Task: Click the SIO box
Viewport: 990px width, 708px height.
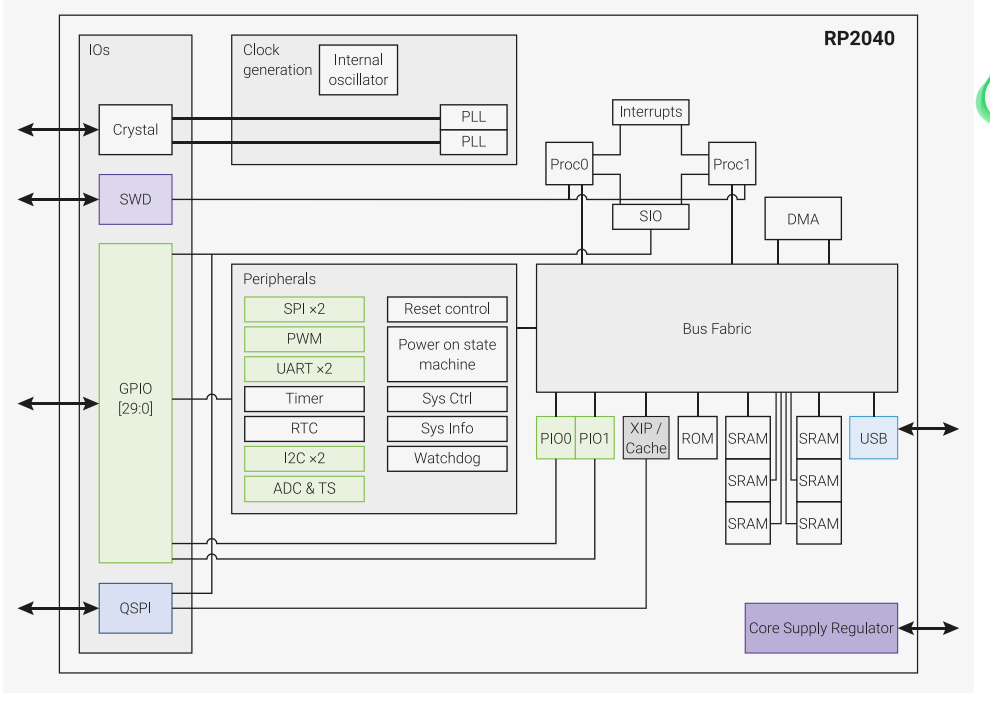Action: (650, 217)
